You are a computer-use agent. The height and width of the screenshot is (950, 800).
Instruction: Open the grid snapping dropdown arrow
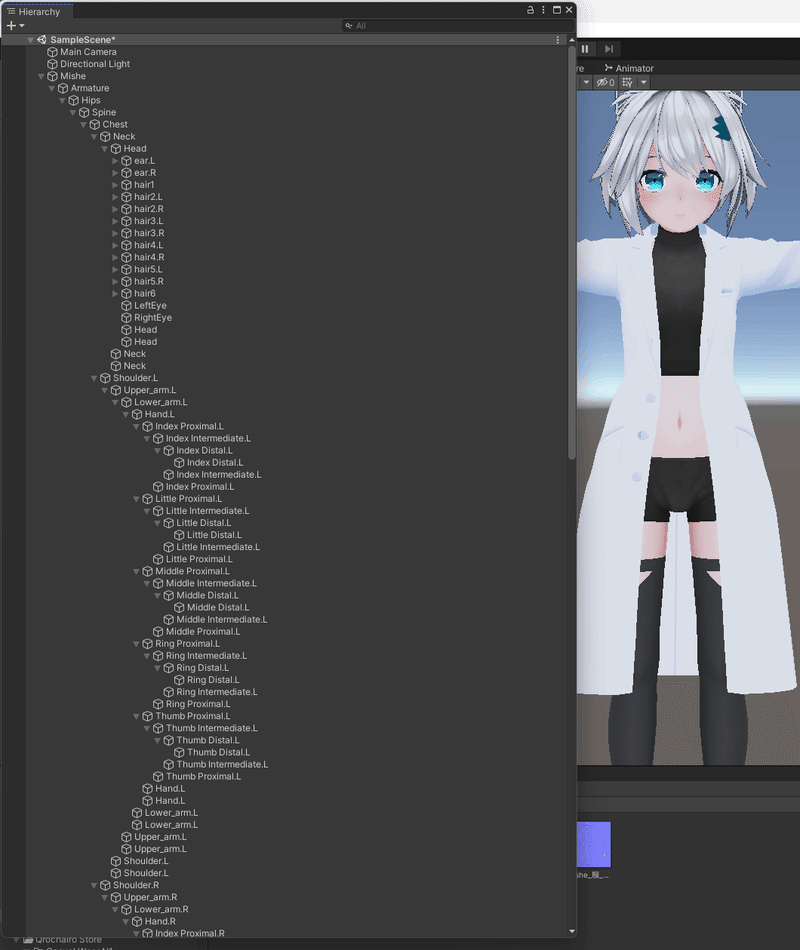tap(642, 83)
